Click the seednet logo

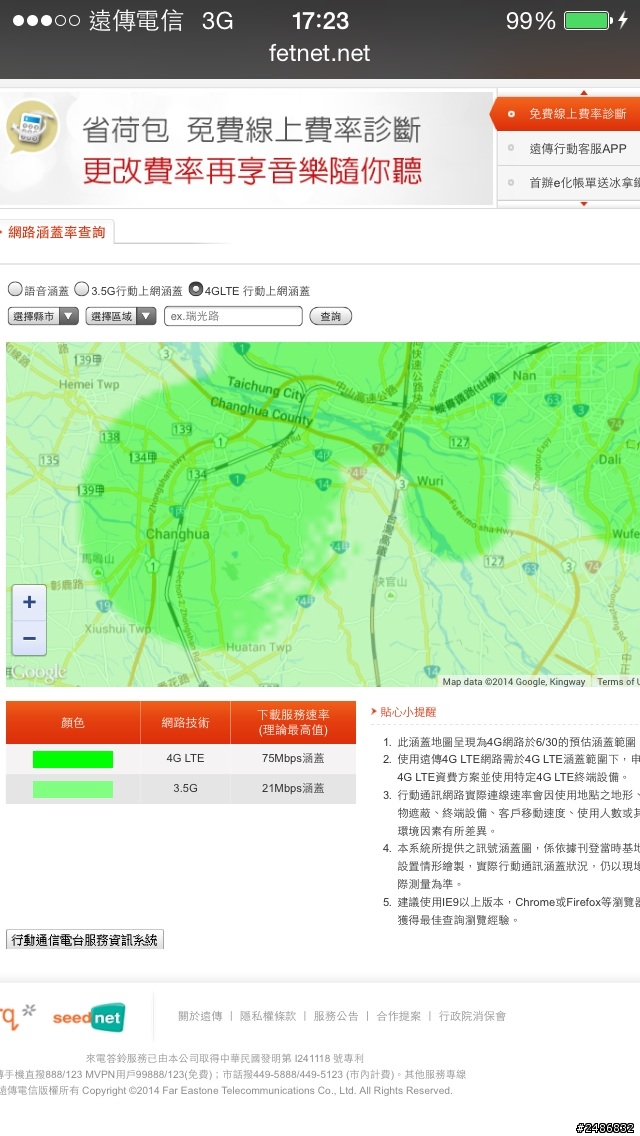(x=88, y=1017)
